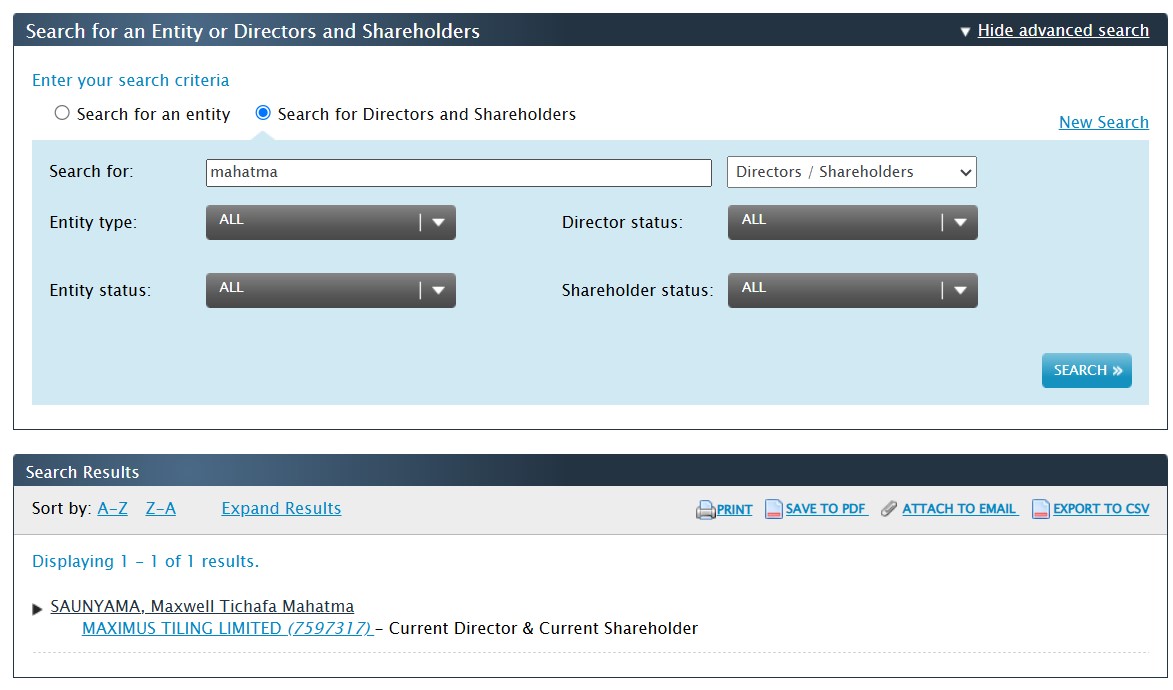Sort results A–Z
1173x690 pixels.
pyautogui.click(x=112, y=509)
